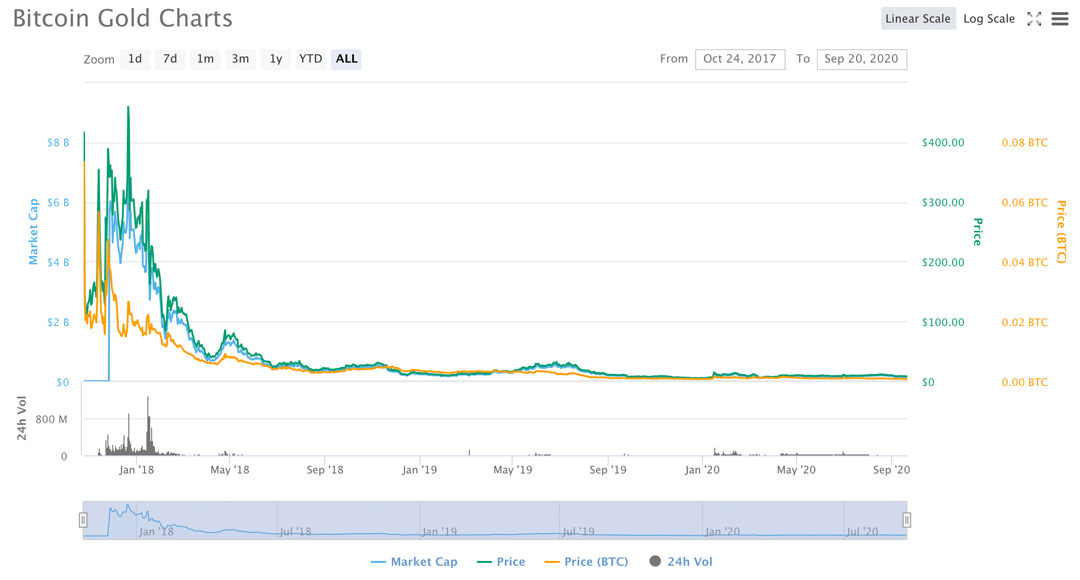Image resolution: width=1080 pixels, height=580 pixels.
Task: Switch to Log Scale
Action: 989,19
